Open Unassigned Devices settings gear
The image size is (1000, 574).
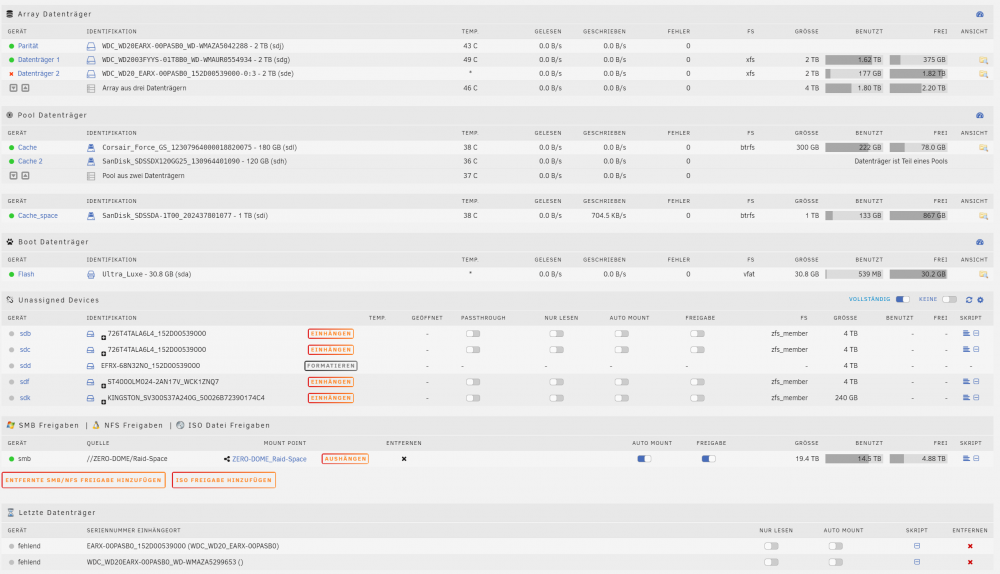point(980,300)
